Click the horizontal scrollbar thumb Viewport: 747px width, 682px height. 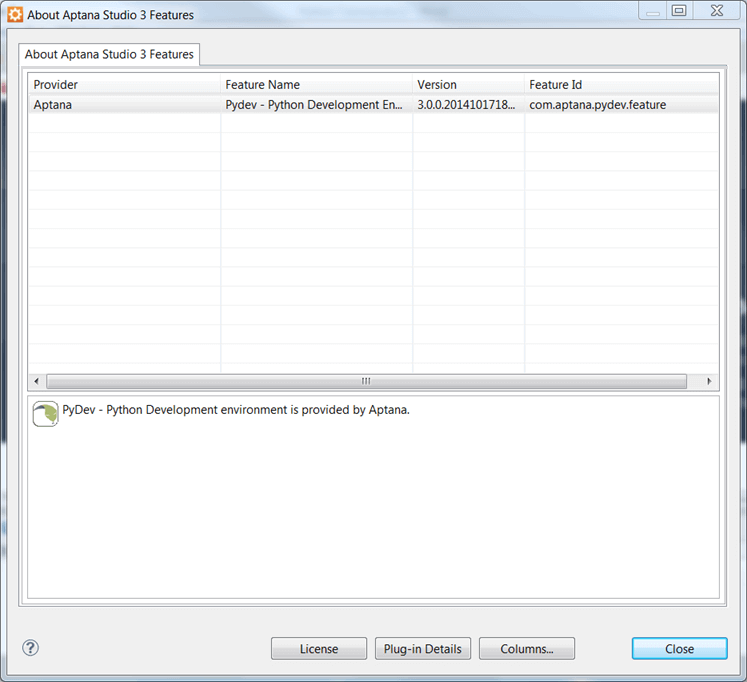(x=366, y=381)
